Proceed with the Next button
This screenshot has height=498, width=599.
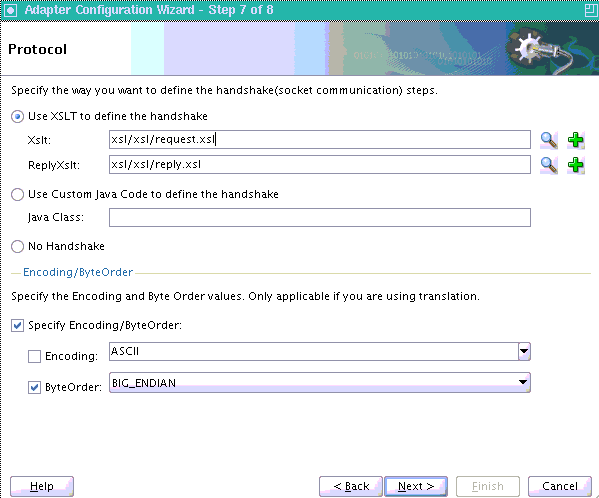(416, 486)
